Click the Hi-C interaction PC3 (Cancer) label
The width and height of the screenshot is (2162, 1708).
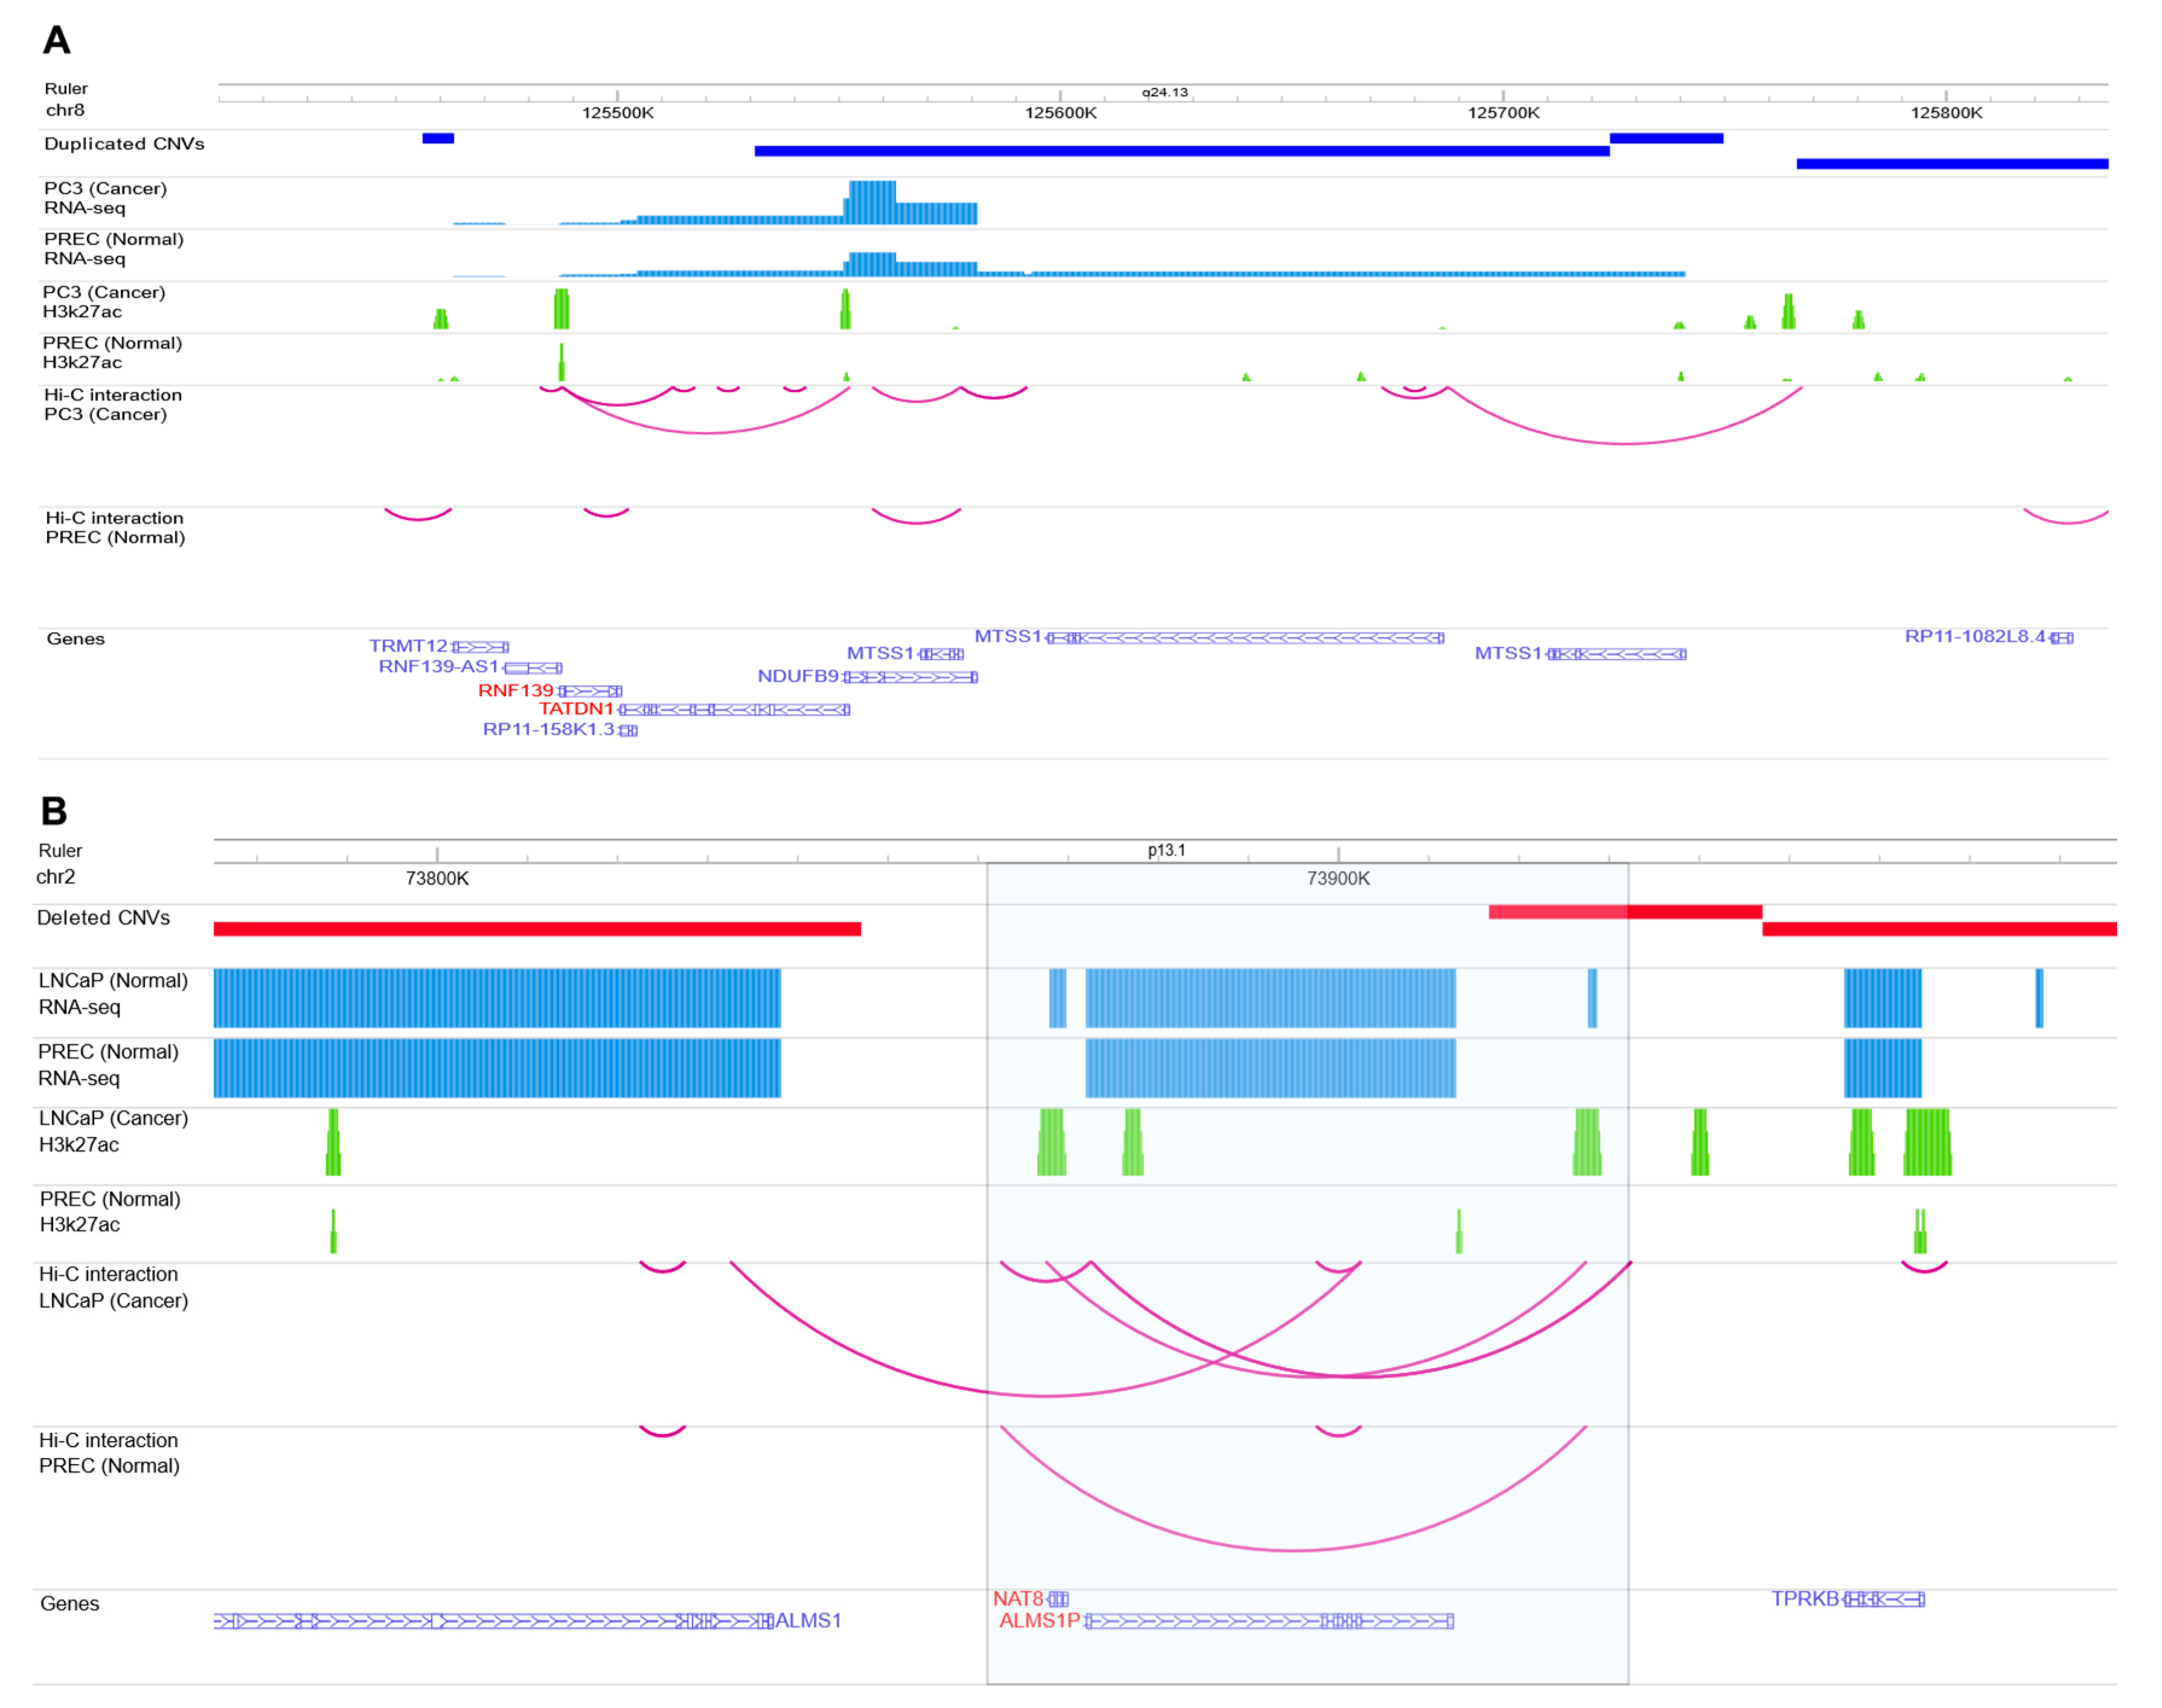point(113,405)
